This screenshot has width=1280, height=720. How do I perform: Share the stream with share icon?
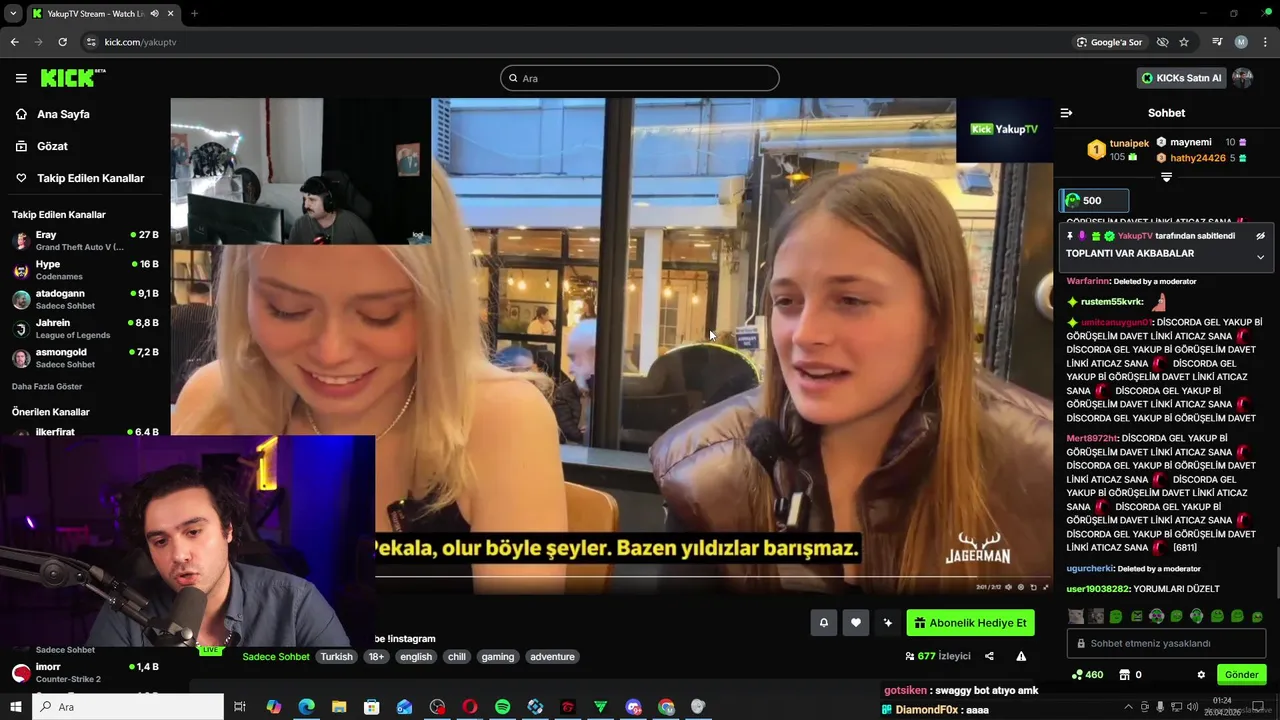989,657
